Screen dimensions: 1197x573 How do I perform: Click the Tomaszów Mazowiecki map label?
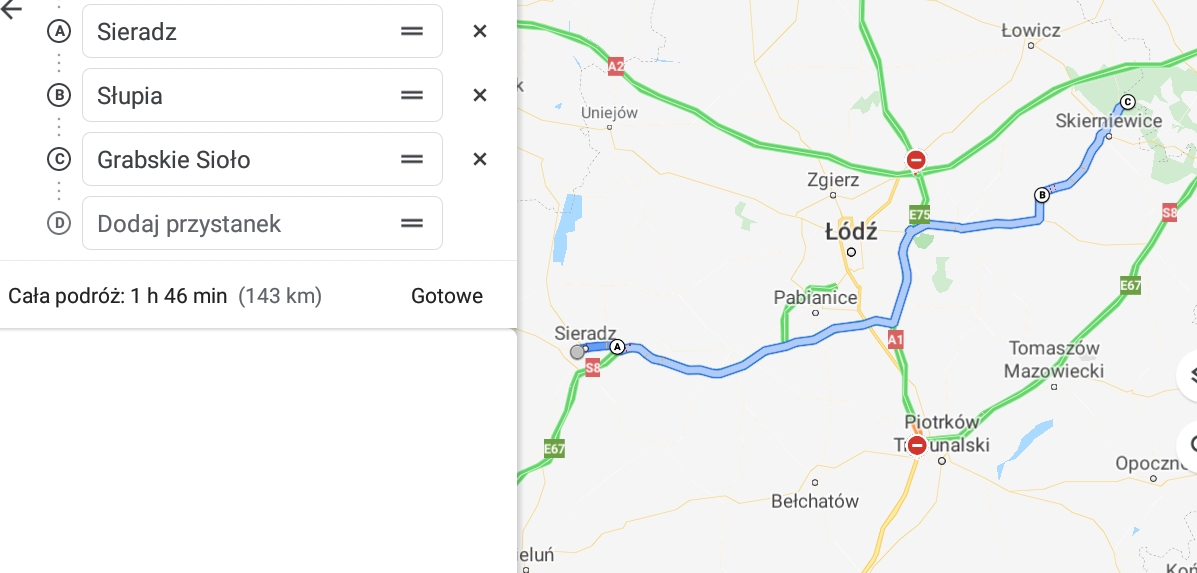(x=1055, y=360)
